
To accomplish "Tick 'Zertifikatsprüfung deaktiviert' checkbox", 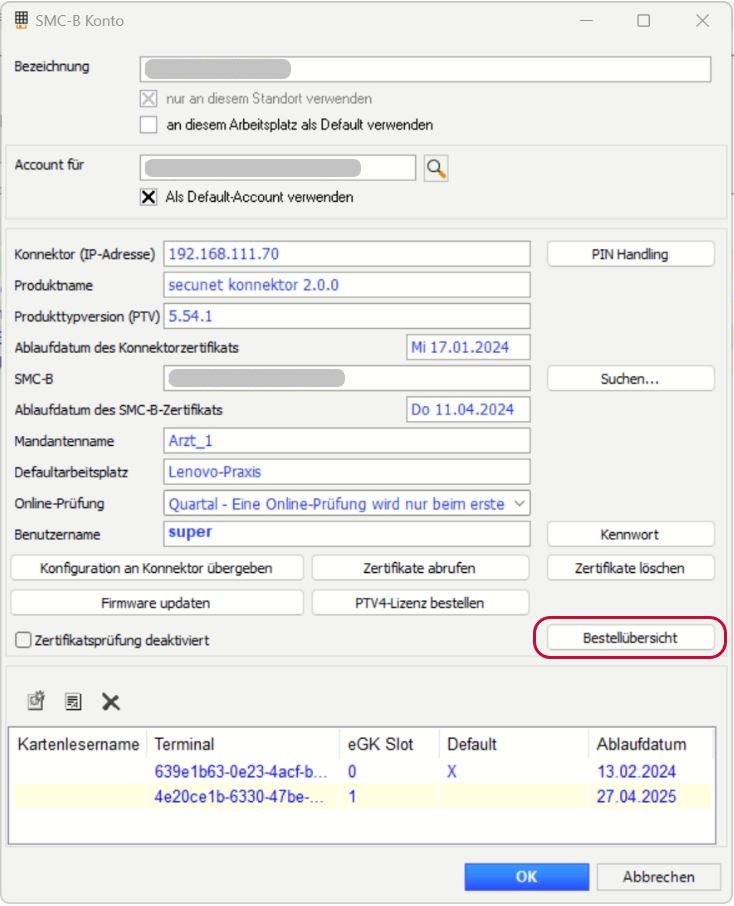I will point(23,640).
